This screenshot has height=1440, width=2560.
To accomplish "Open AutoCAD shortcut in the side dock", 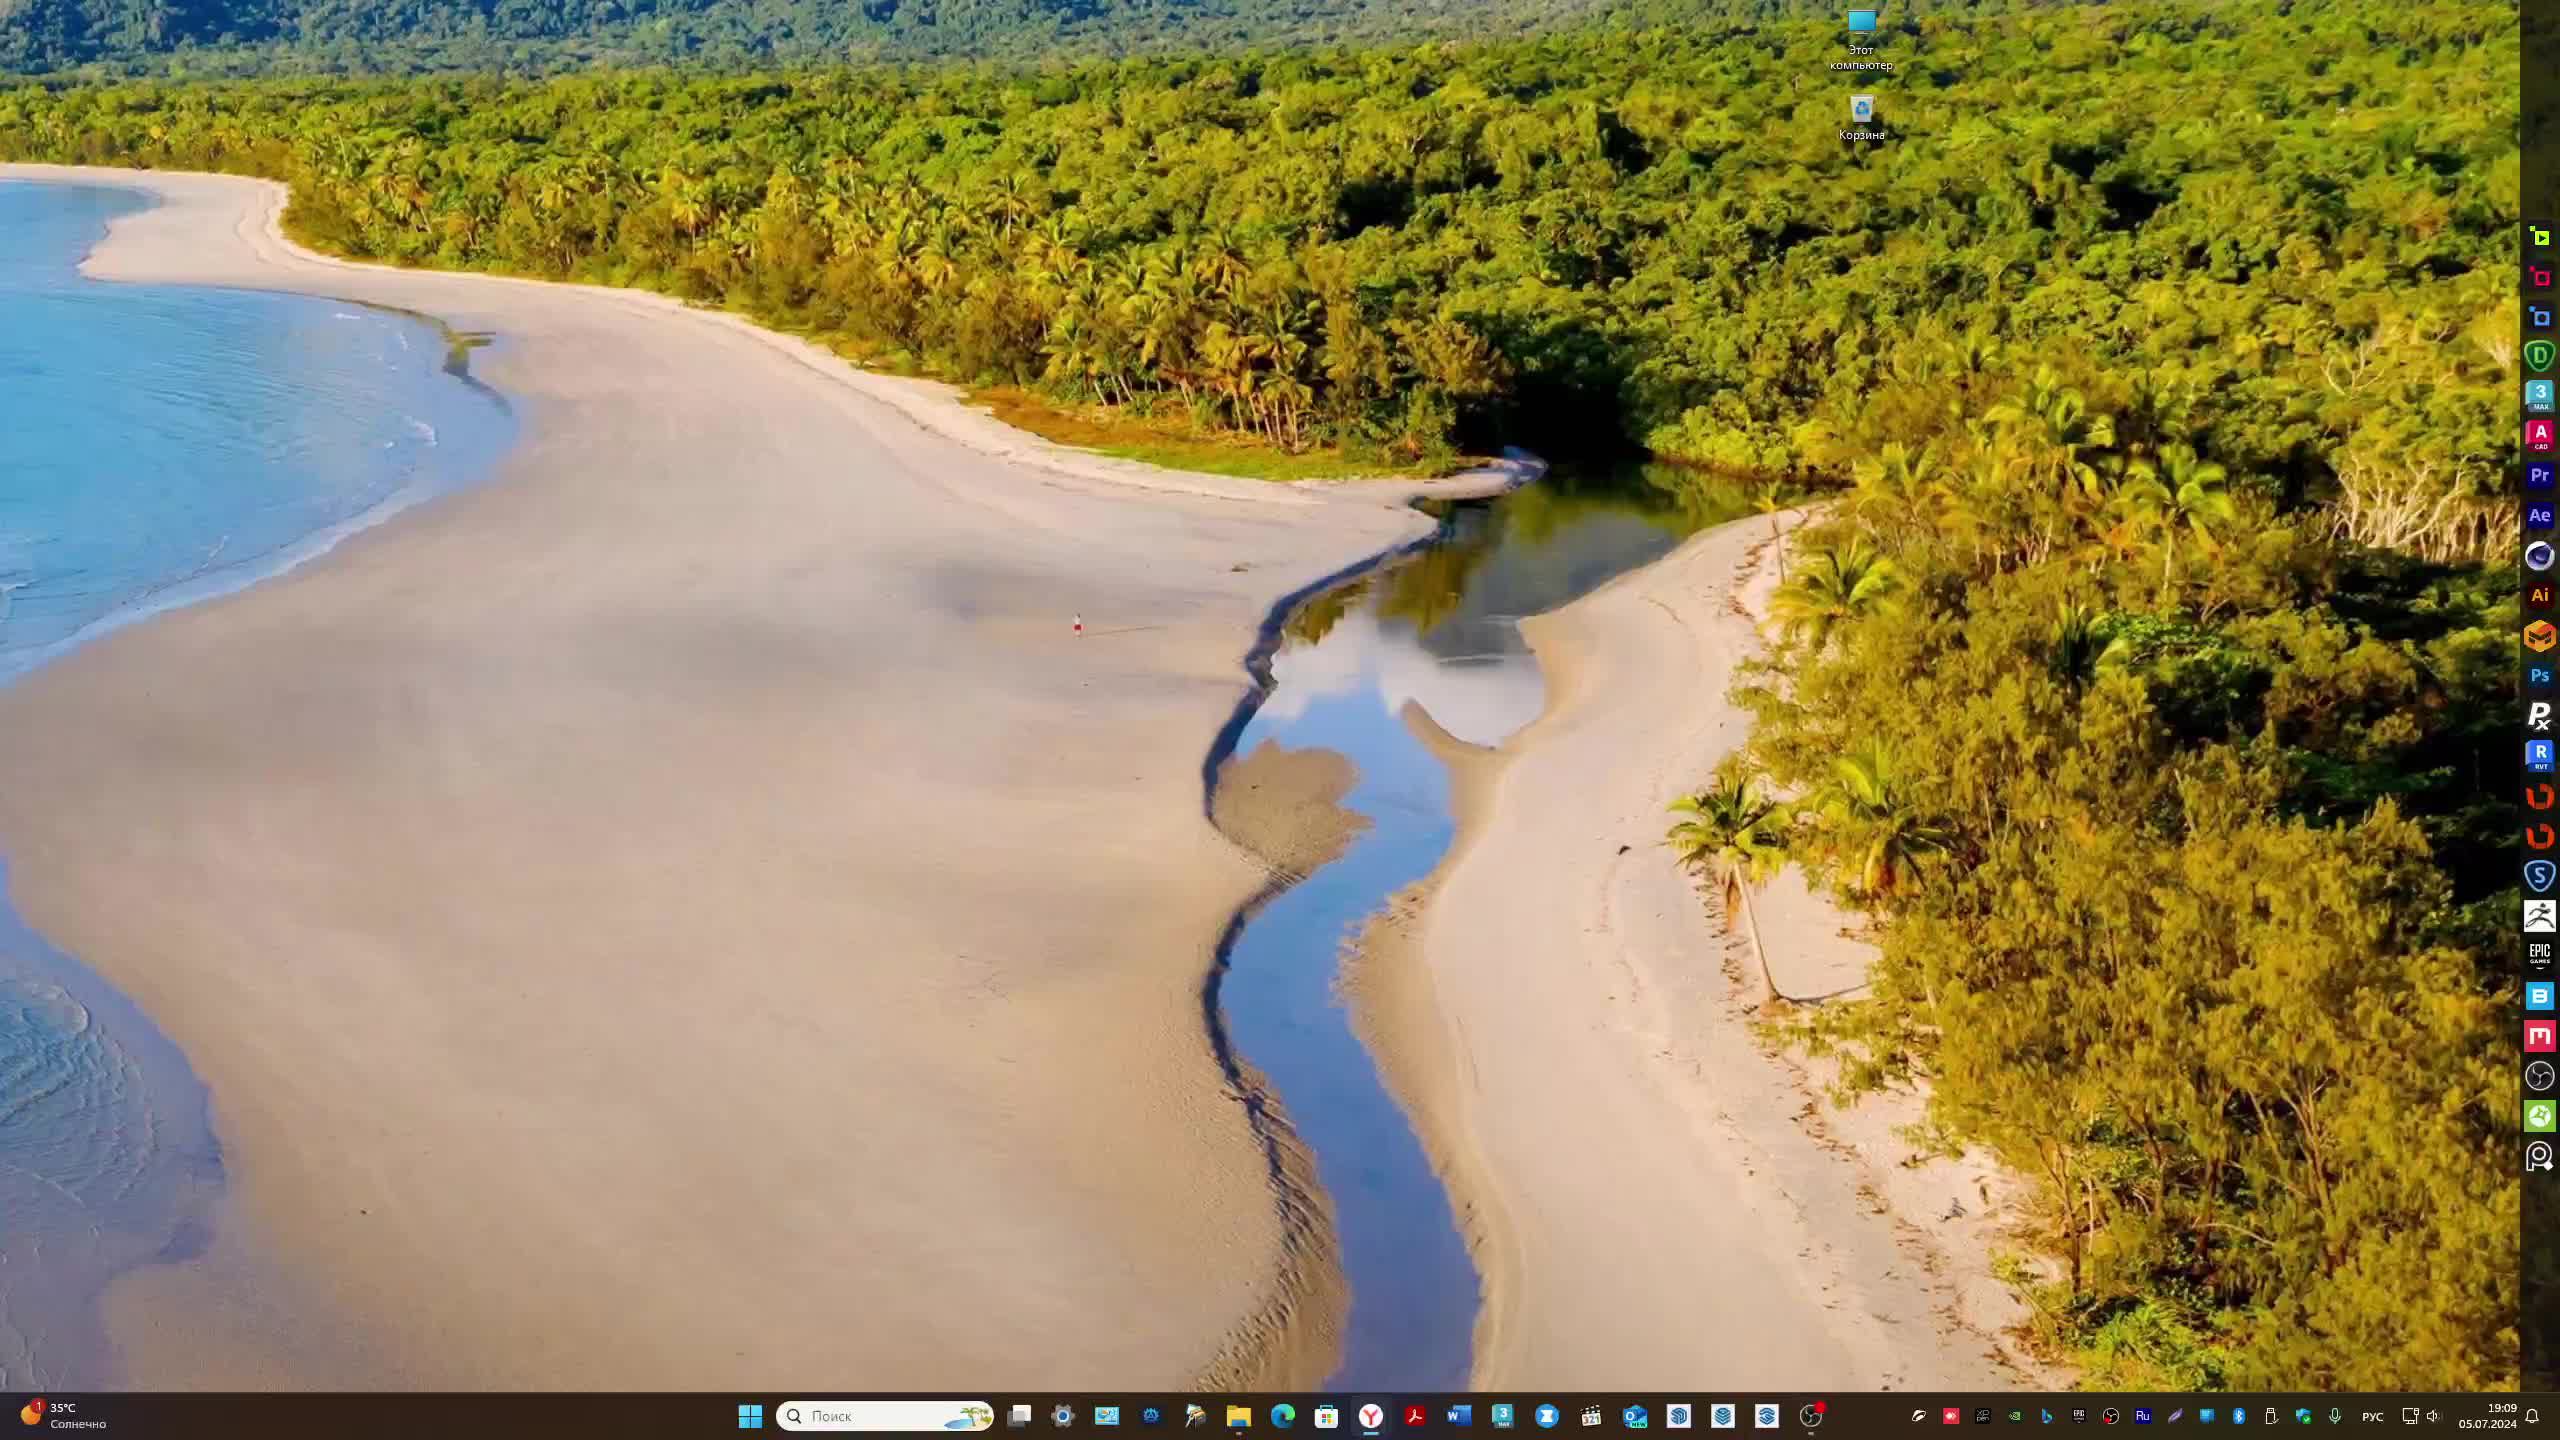I will (2539, 436).
